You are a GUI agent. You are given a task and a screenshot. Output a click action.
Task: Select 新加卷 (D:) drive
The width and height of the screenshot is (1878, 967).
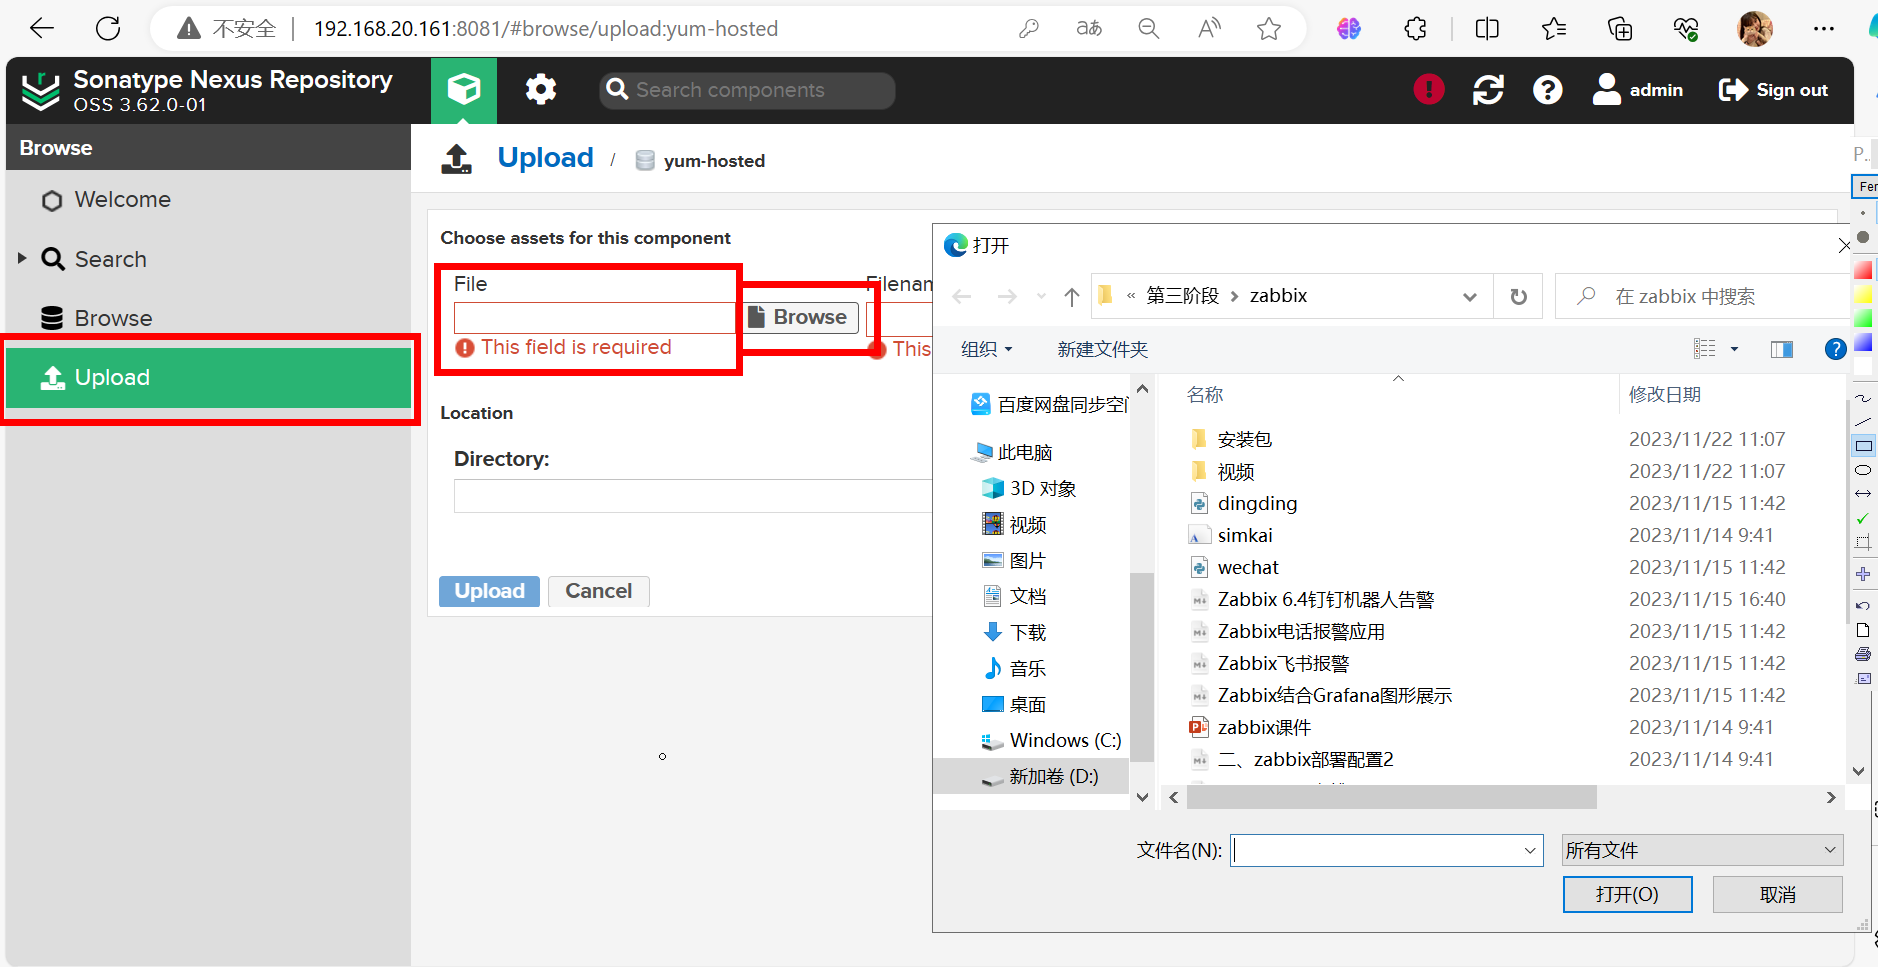point(1031,776)
